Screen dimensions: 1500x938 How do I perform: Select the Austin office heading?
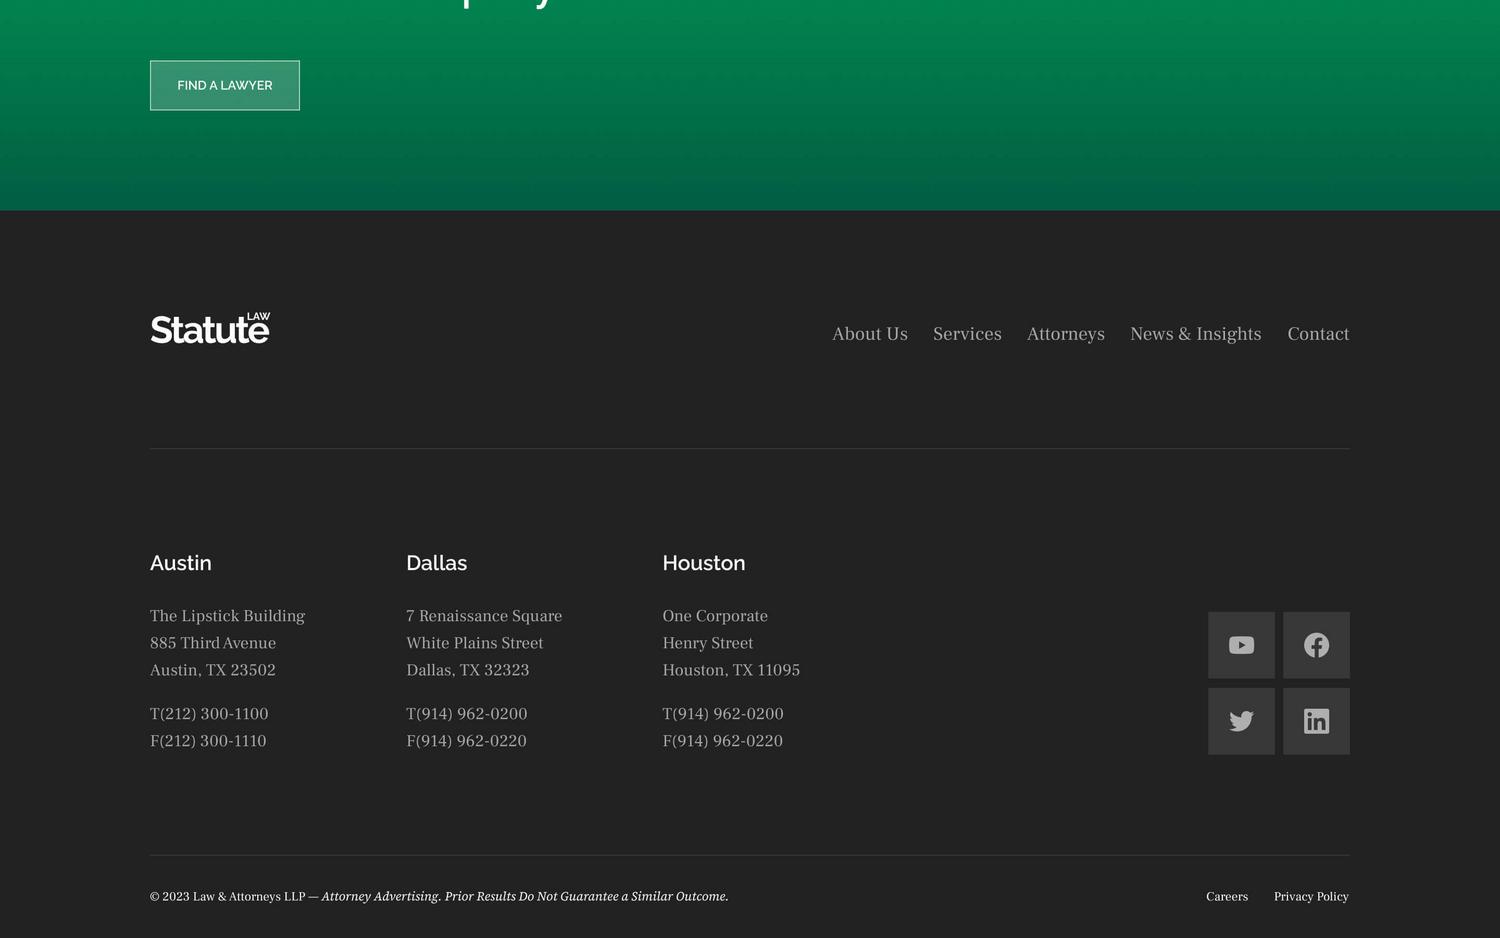pyautogui.click(x=180, y=563)
